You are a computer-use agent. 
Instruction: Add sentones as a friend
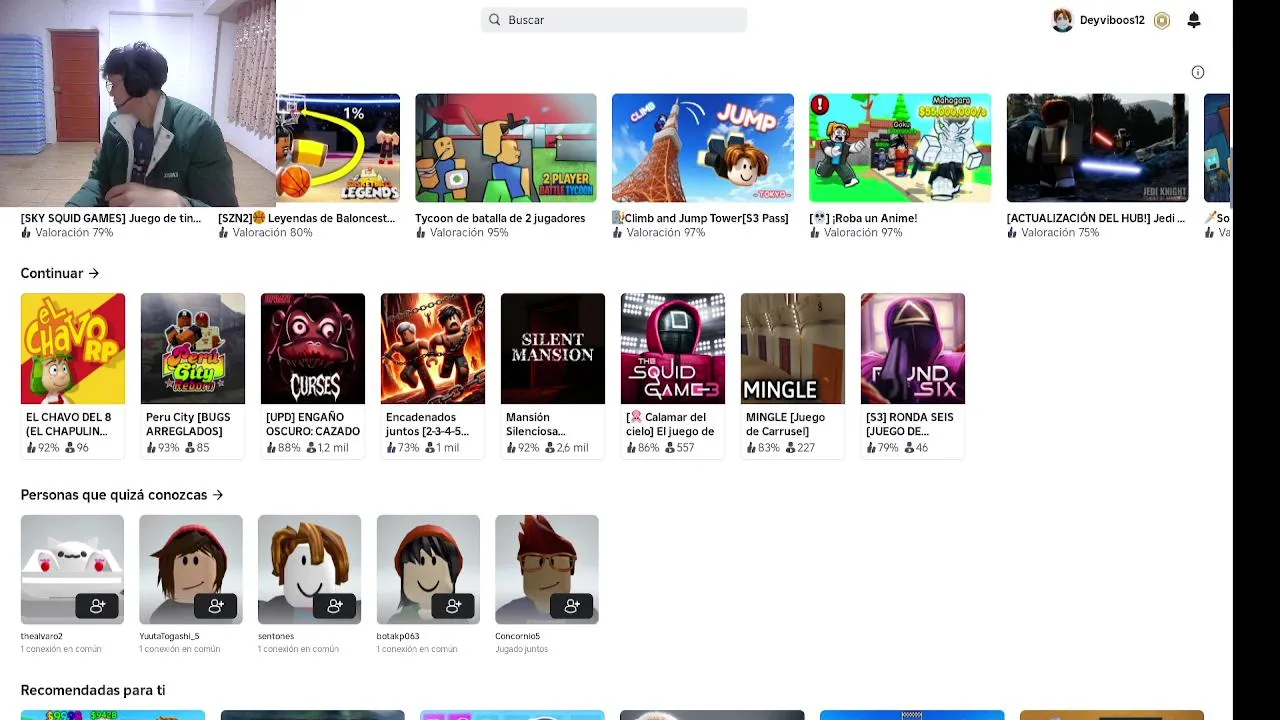(335, 606)
